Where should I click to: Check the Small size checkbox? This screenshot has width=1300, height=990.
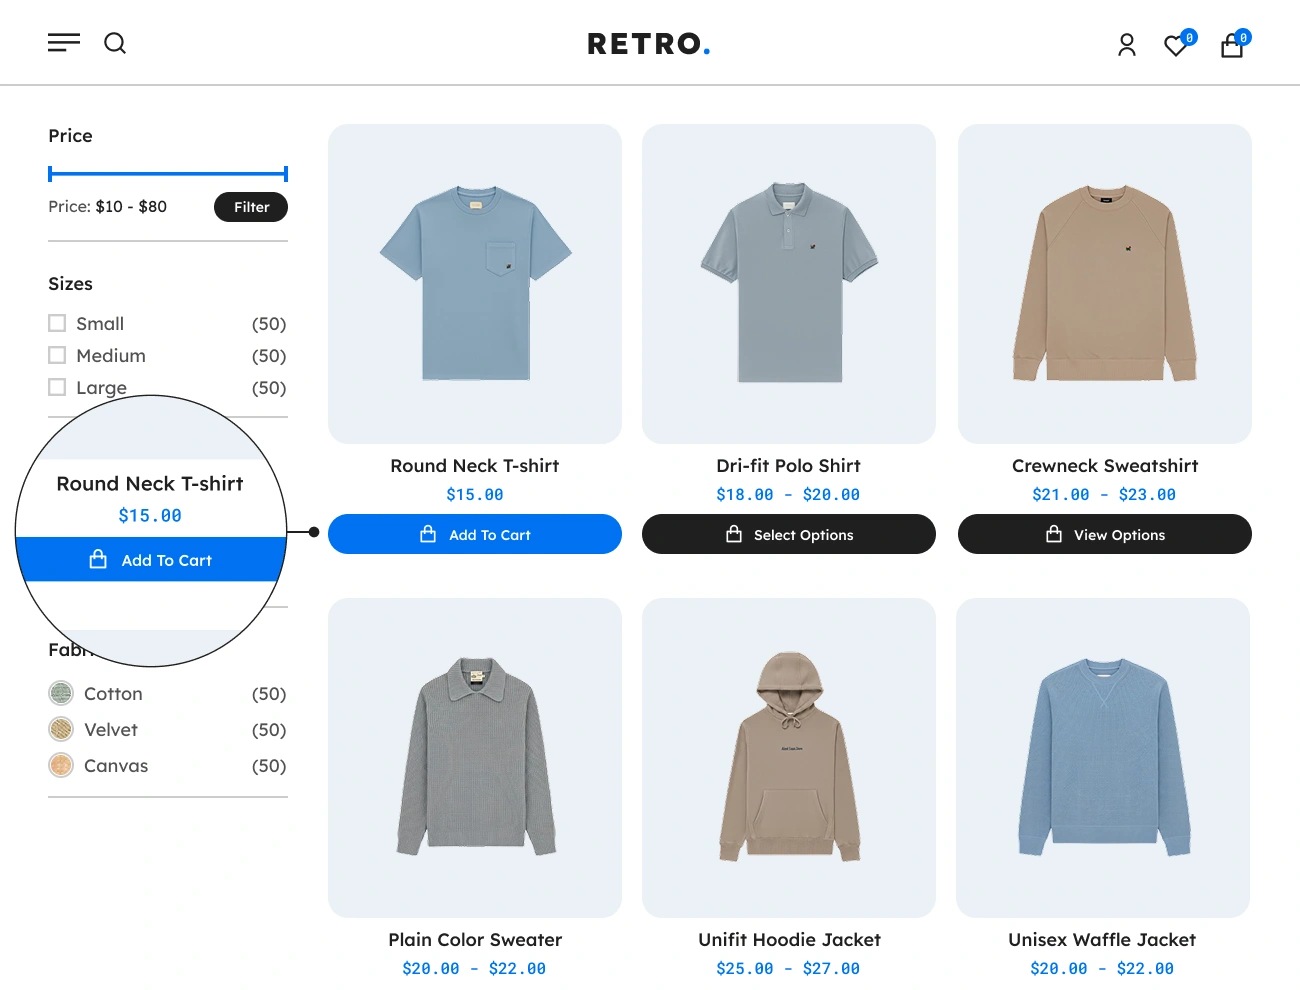click(x=57, y=323)
